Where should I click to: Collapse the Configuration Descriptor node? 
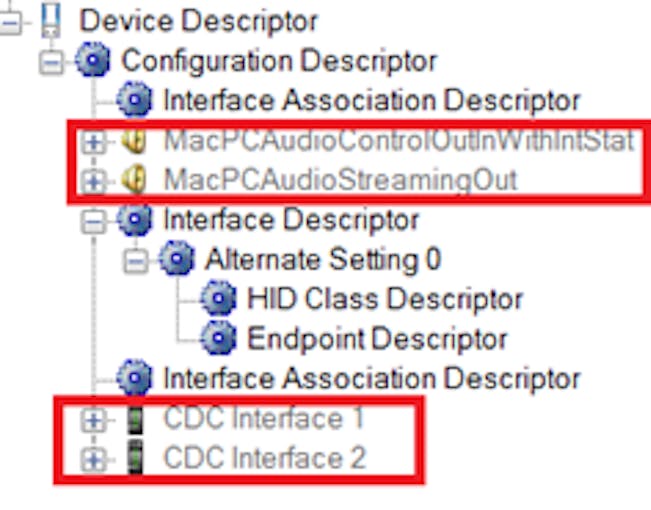click(x=52, y=62)
